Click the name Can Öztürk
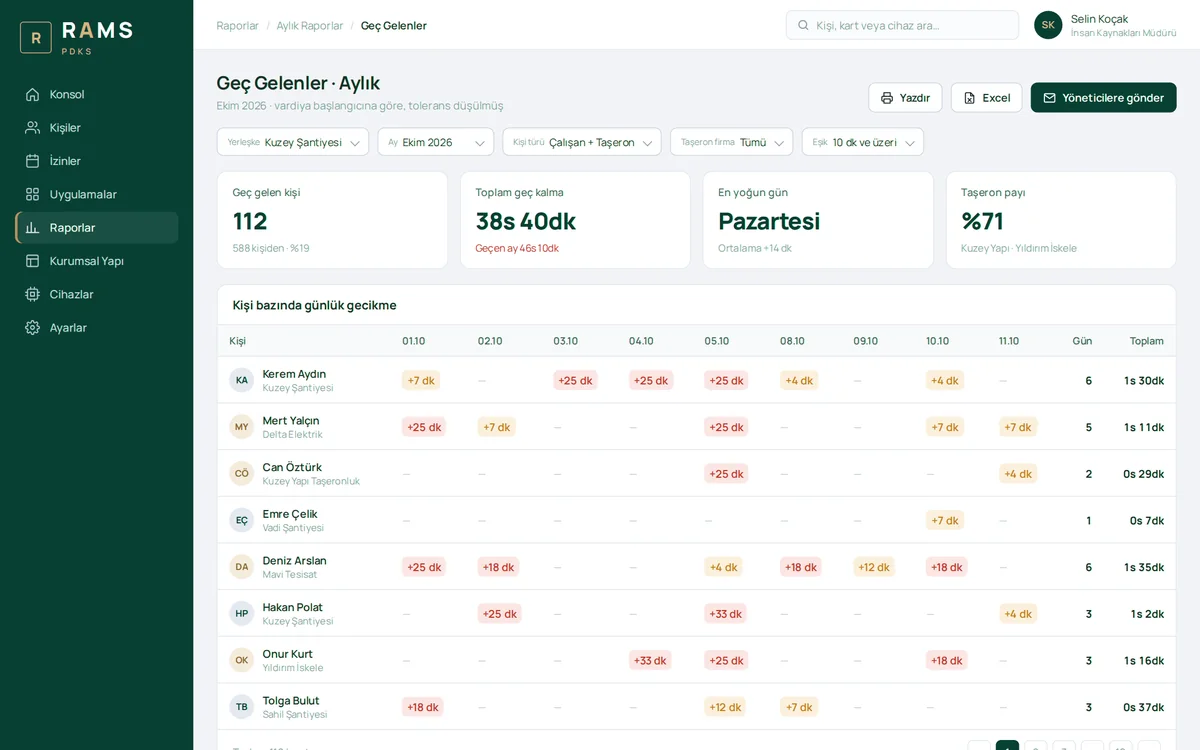The width and height of the screenshot is (1200, 750). pos(292,467)
